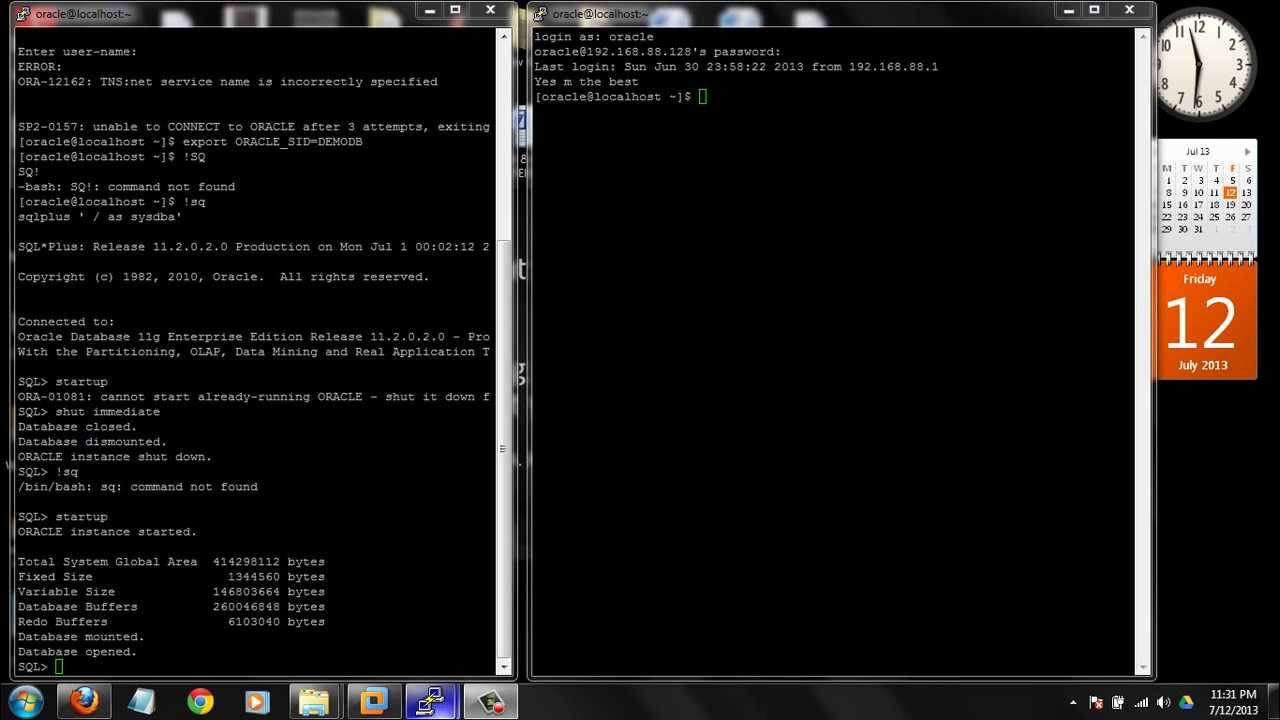This screenshot has height=720, width=1280.
Task: Close the right PuTTY window
Action: pos(1130,11)
